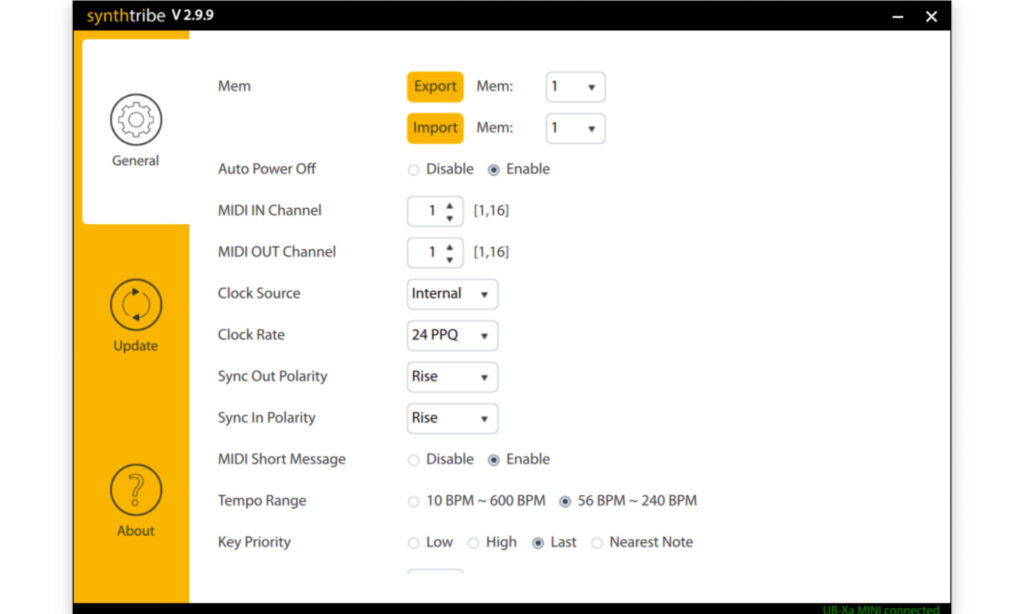Image resolution: width=1024 pixels, height=614 pixels.
Task: Click the Import button
Action: 435,128
